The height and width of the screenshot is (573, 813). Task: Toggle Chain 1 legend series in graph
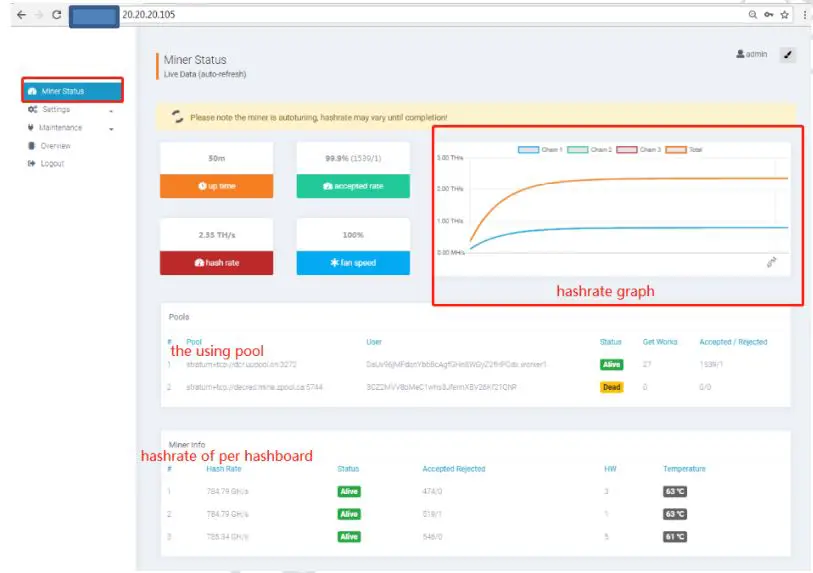tap(540, 150)
